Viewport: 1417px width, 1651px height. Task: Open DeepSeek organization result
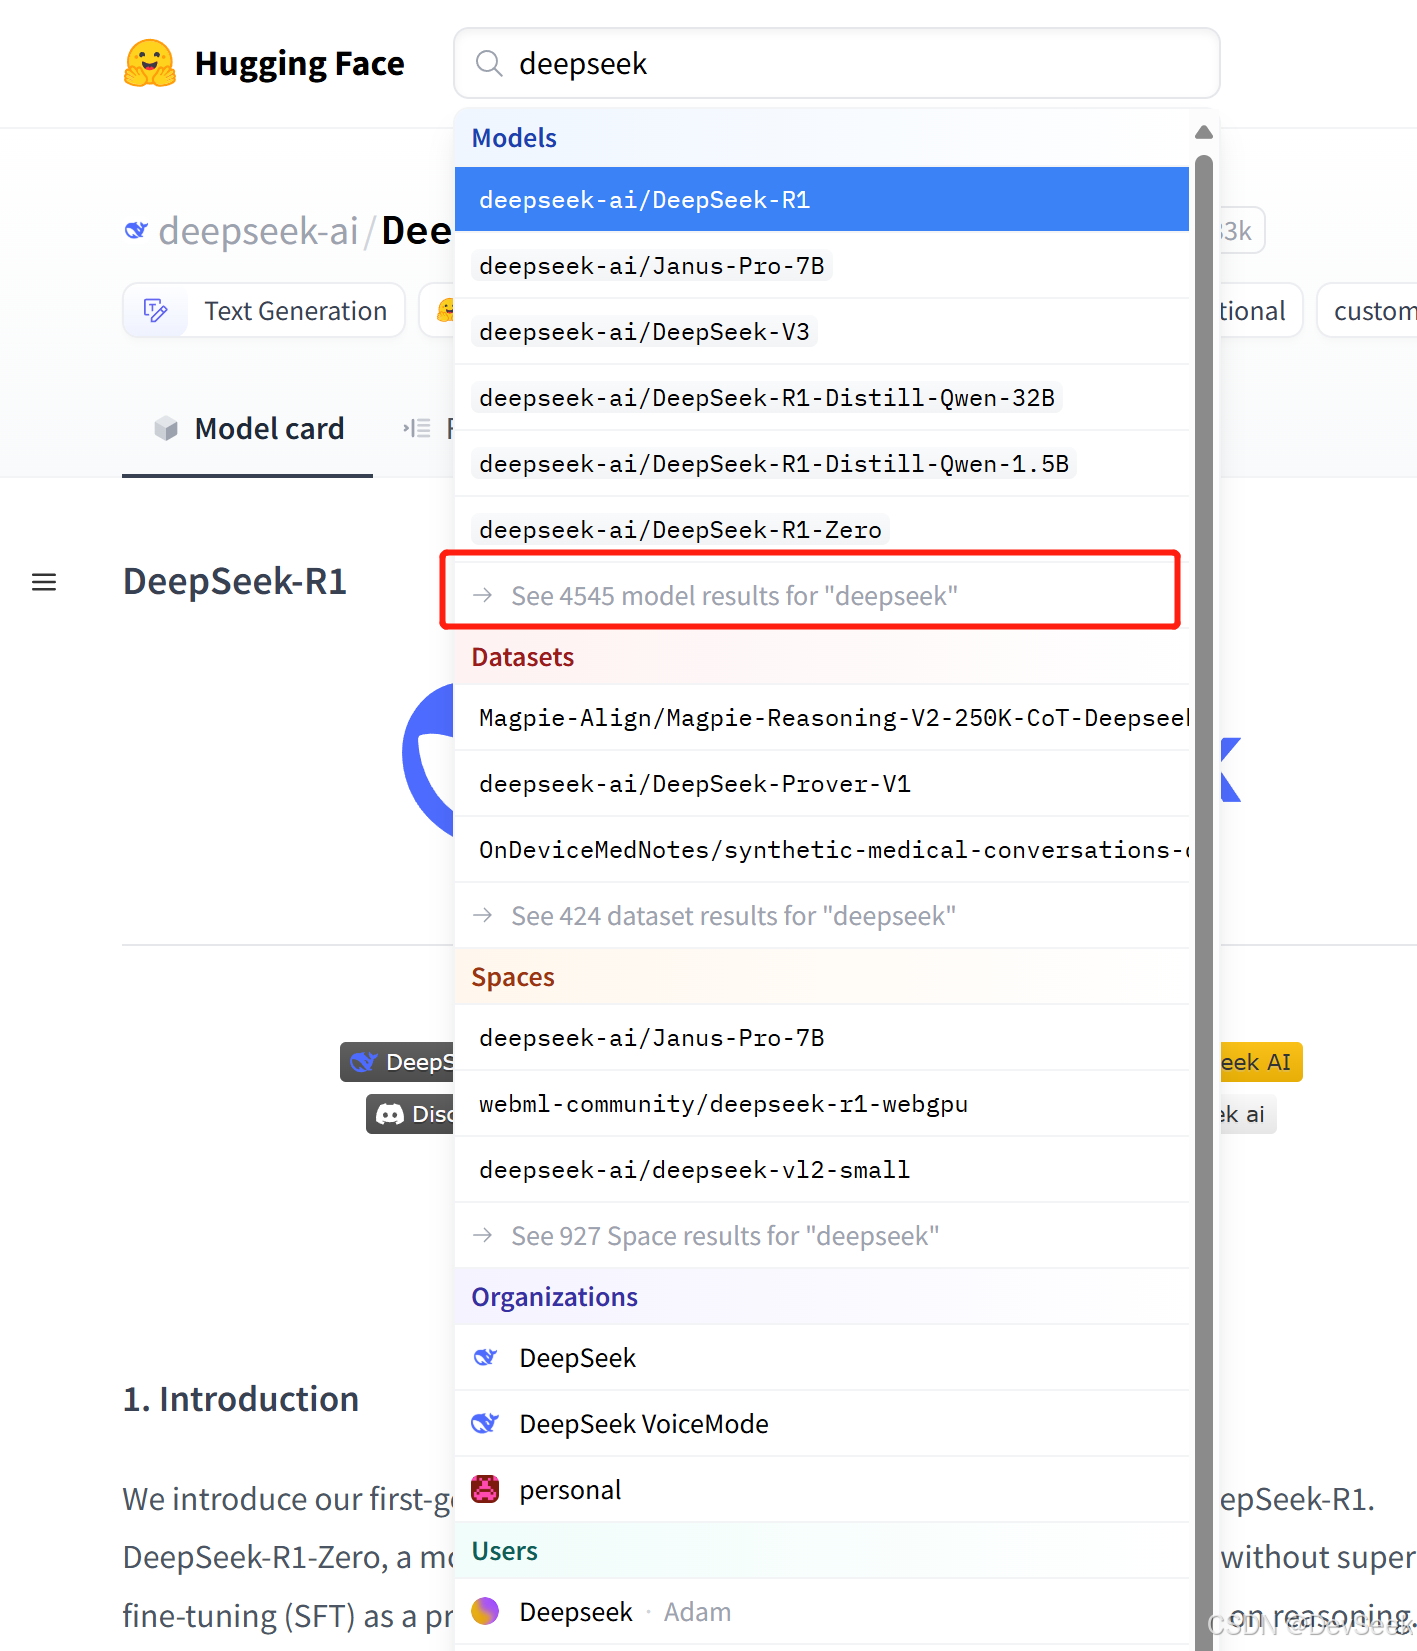click(x=822, y=1357)
